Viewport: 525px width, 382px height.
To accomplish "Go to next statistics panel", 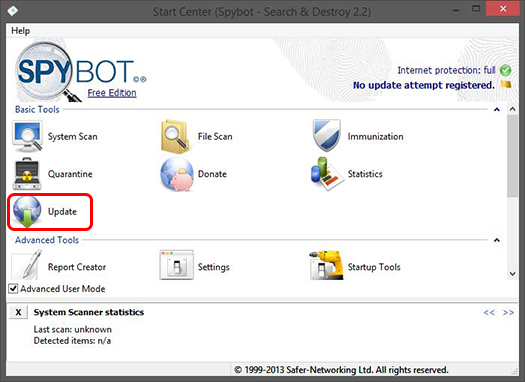I will pyautogui.click(x=508, y=313).
